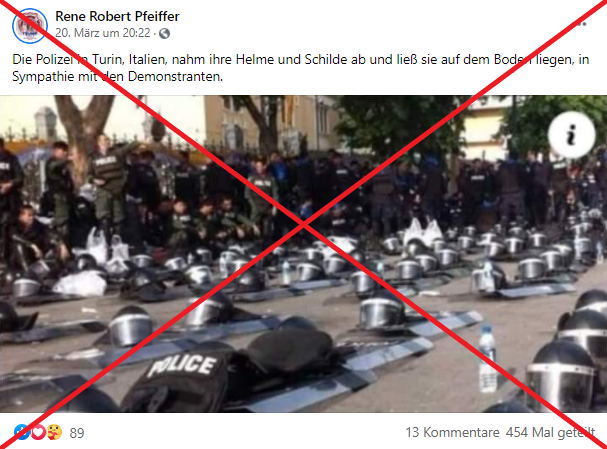This screenshot has height=449, width=607.
Task: Open the 454 Mal geteilt shares list
Action: click(x=550, y=432)
